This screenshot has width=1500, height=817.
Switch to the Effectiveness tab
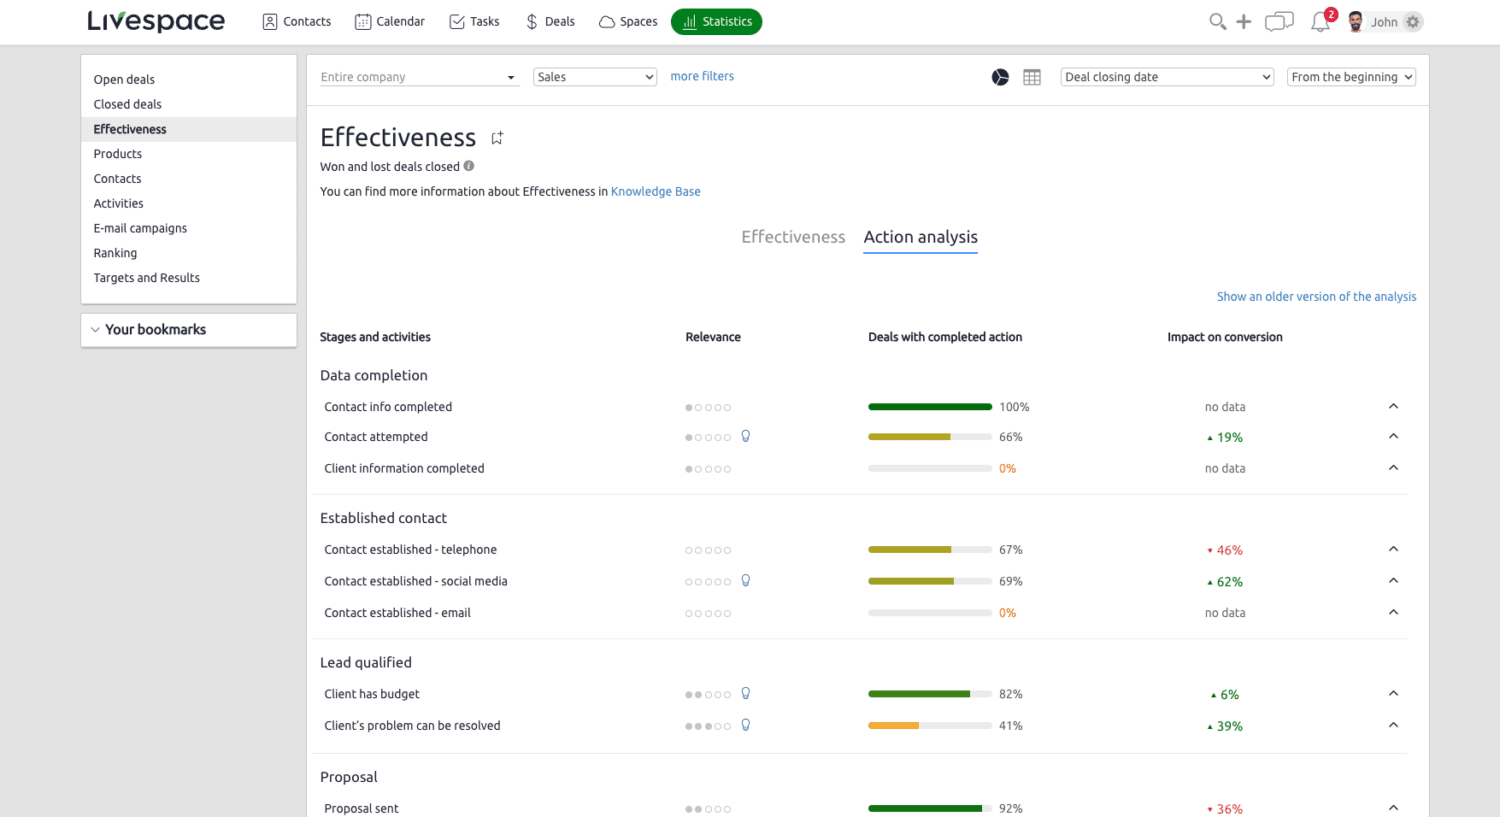[793, 237]
